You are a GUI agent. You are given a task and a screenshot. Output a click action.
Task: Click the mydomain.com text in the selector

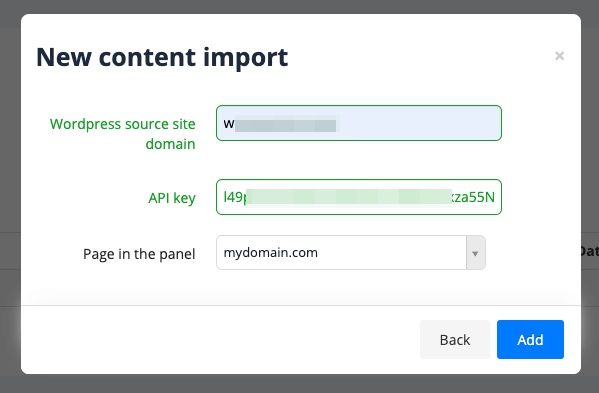pyautogui.click(x=270, y=253)
